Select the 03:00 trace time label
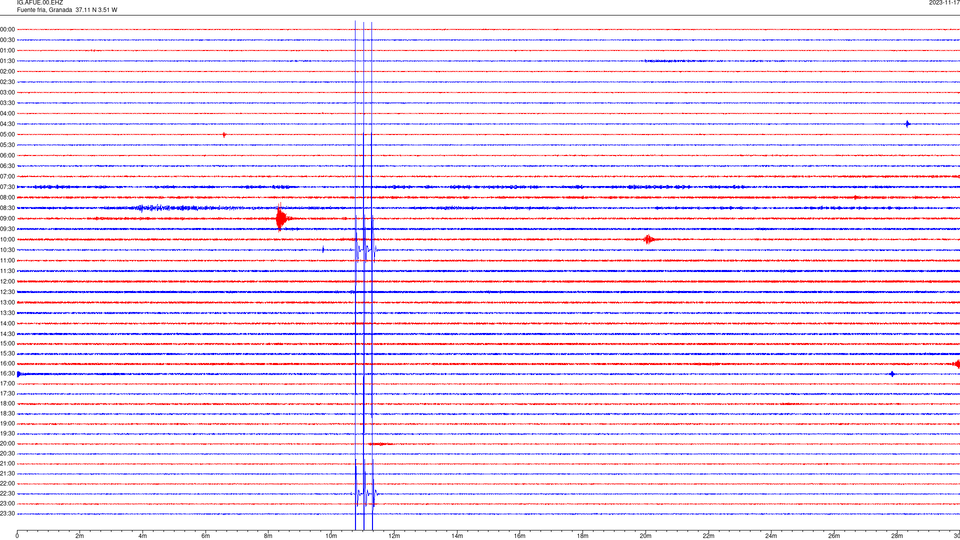This screenshot has height=540, width=960. click(7, 92)
